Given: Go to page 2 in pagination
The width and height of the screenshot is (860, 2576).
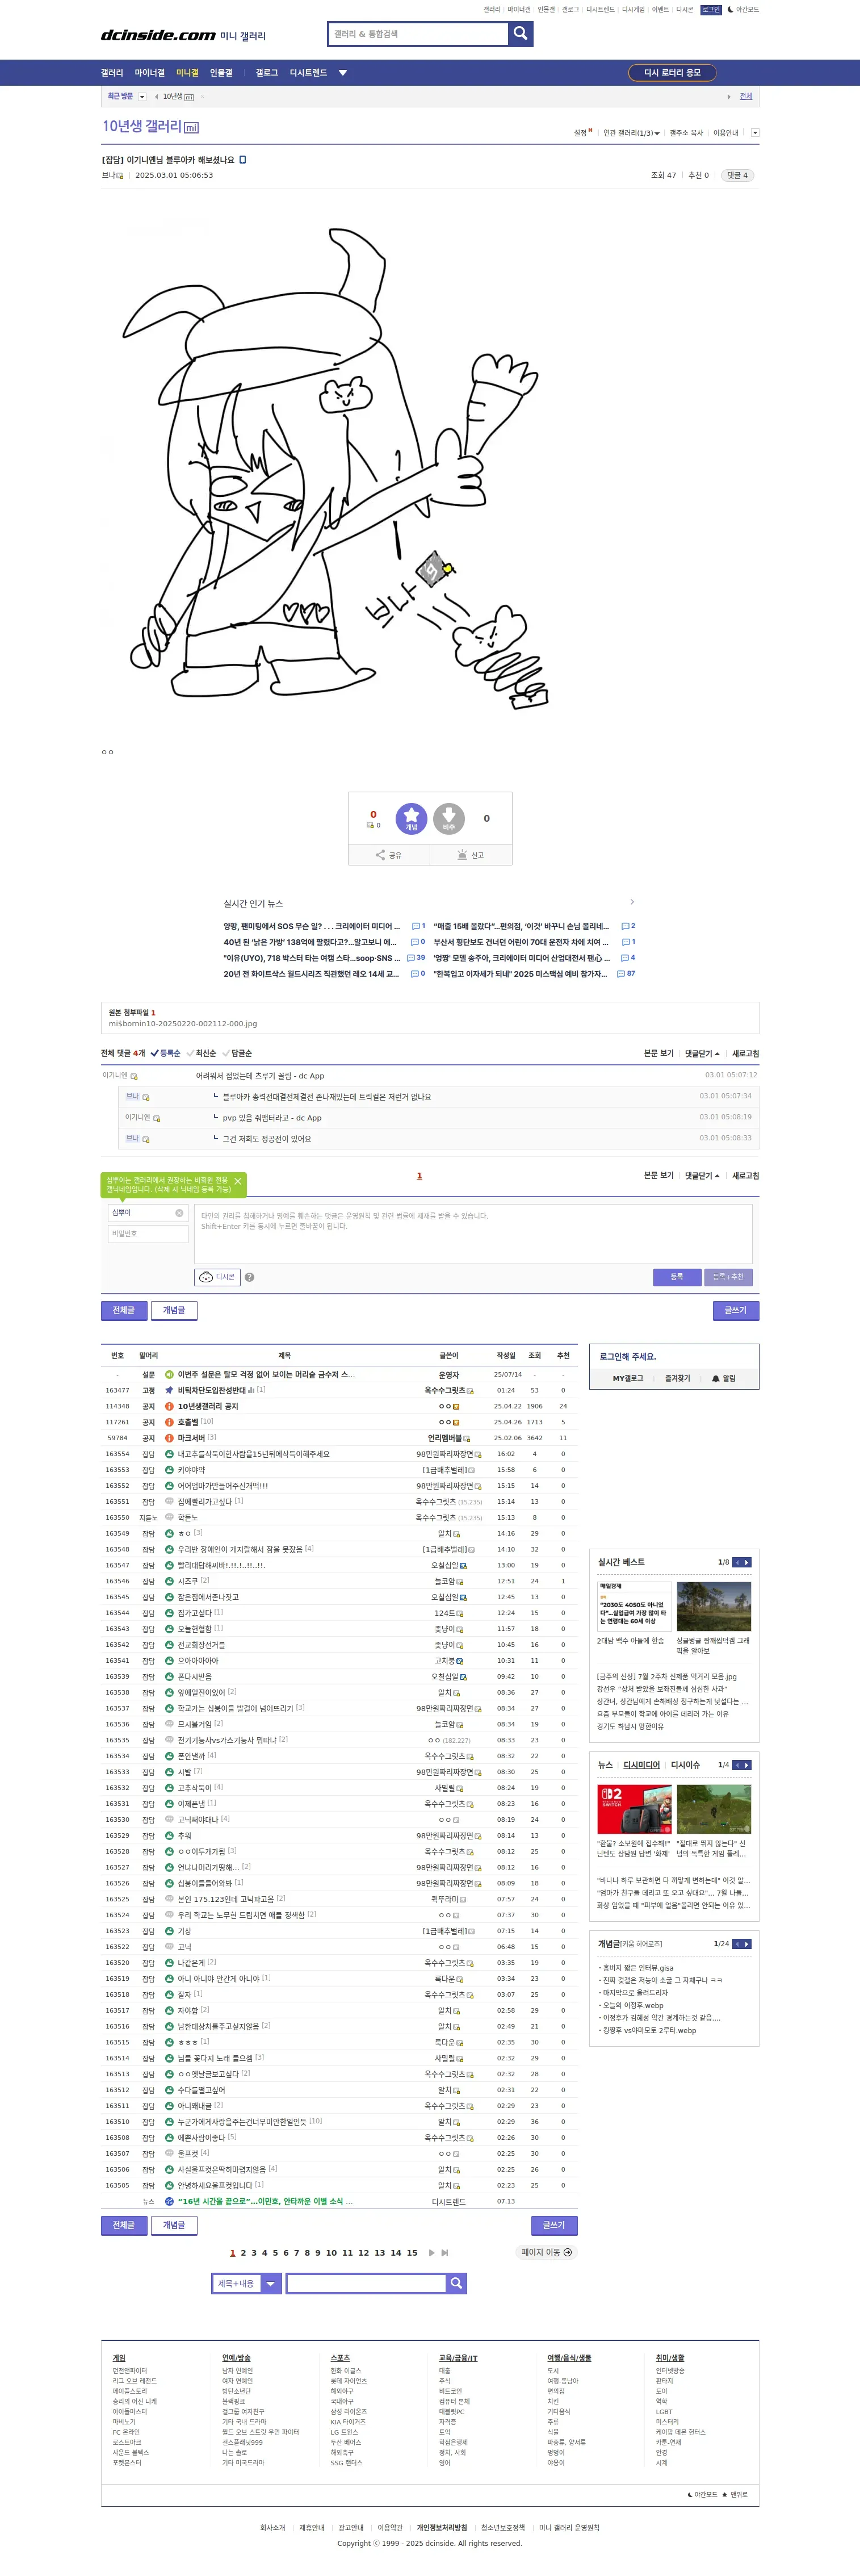Looking at the screenshot, I should click(243, 2253).
